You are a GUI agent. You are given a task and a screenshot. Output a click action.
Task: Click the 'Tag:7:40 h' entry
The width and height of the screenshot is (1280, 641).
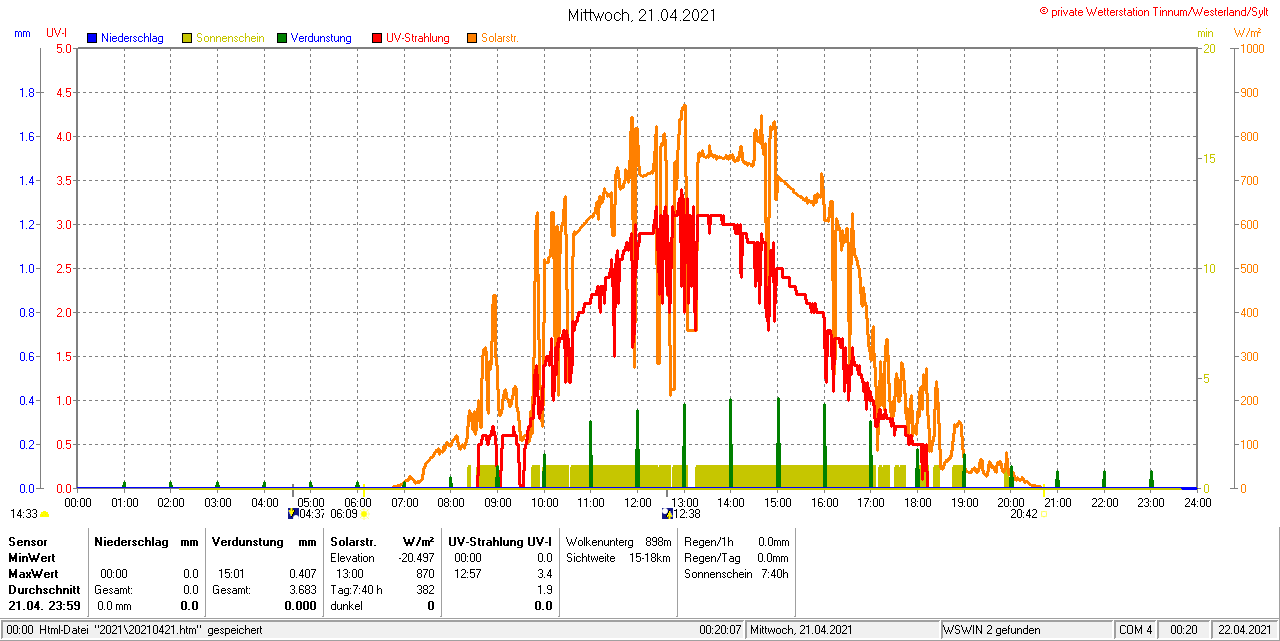(356, 589)
